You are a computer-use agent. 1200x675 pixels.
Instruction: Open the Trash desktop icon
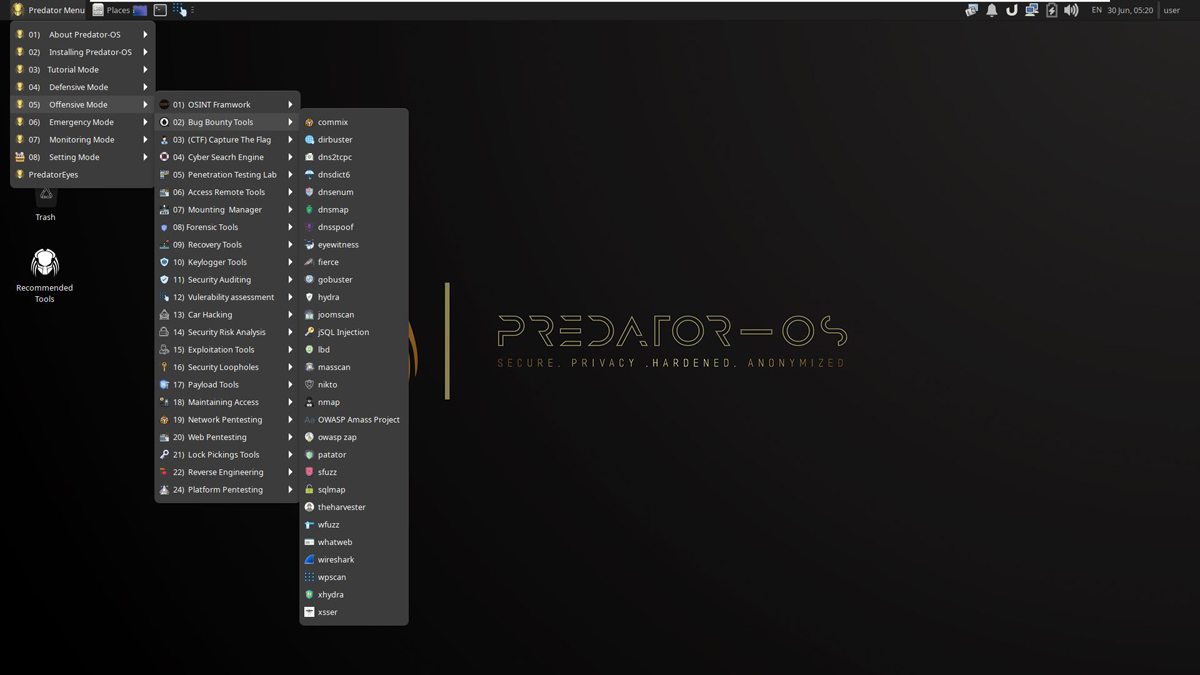click(x=45, y=203)
